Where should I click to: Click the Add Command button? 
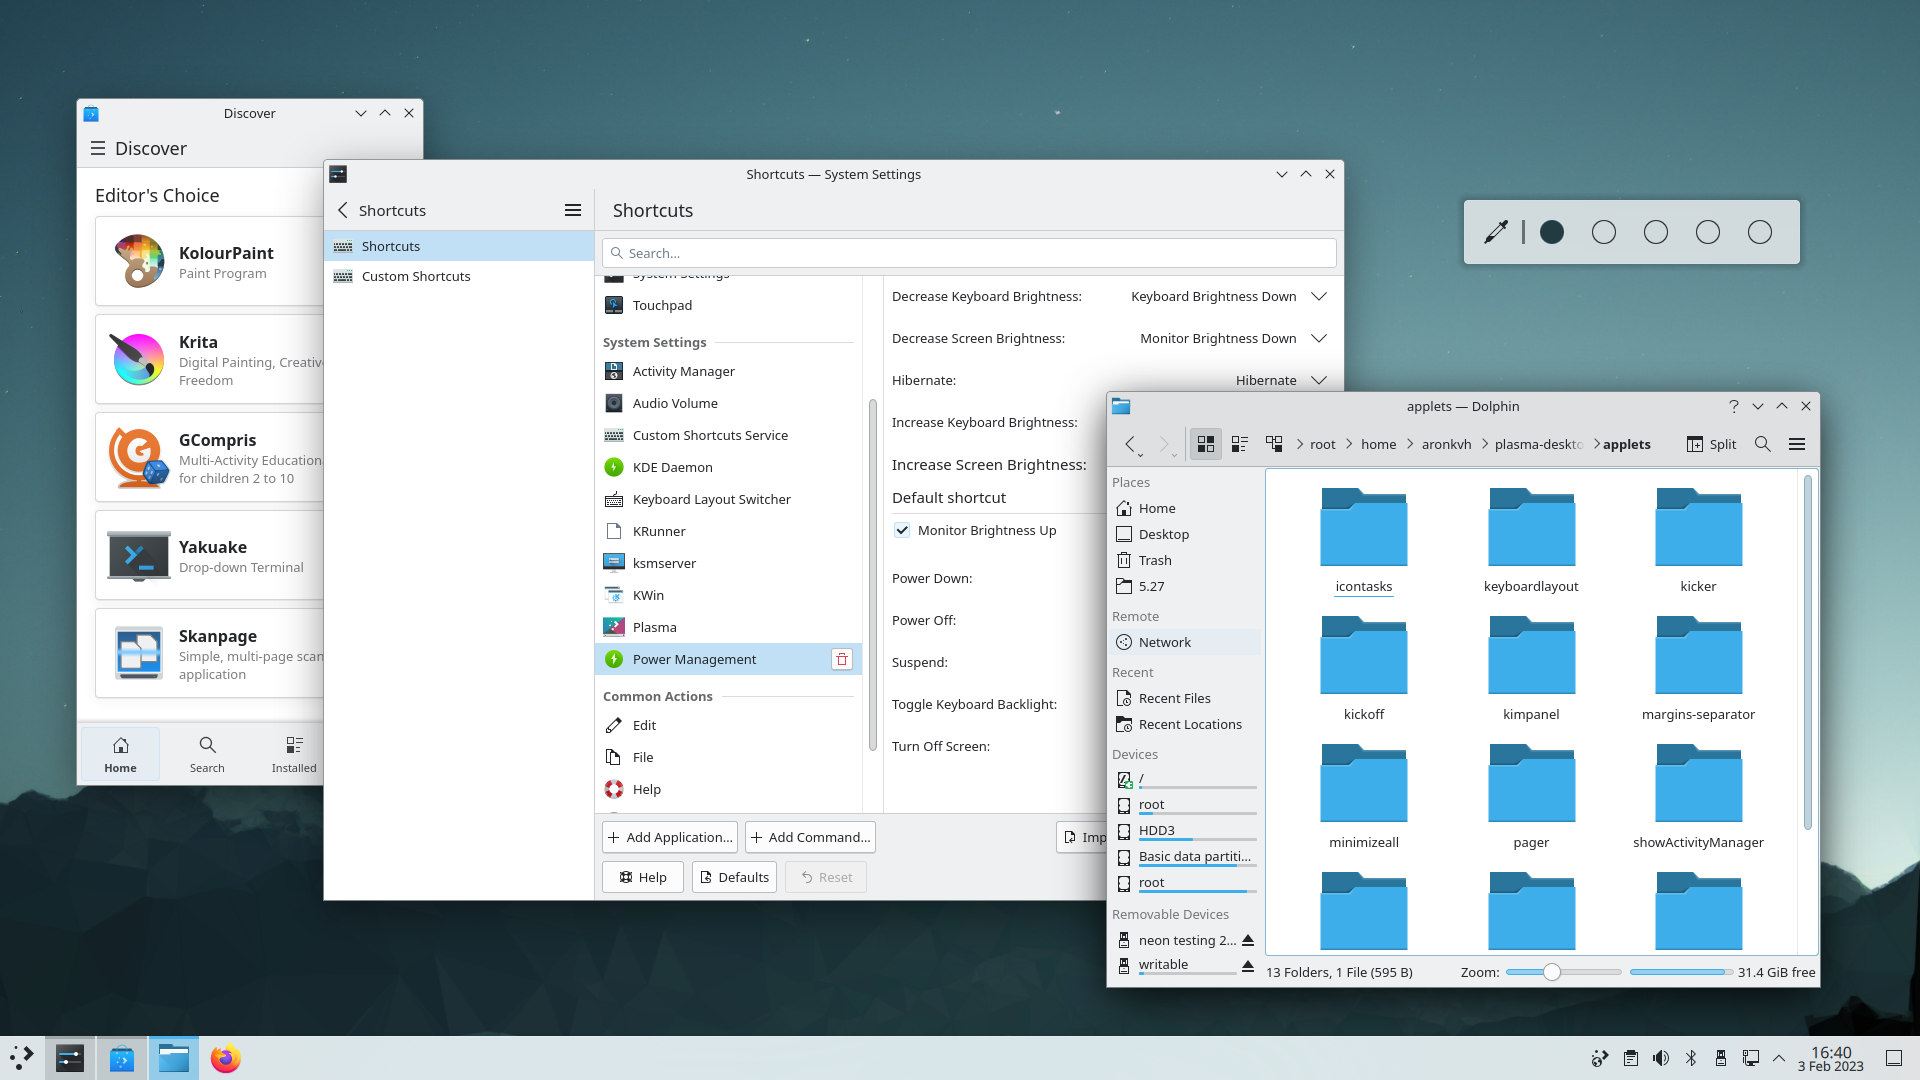[808, 836]
